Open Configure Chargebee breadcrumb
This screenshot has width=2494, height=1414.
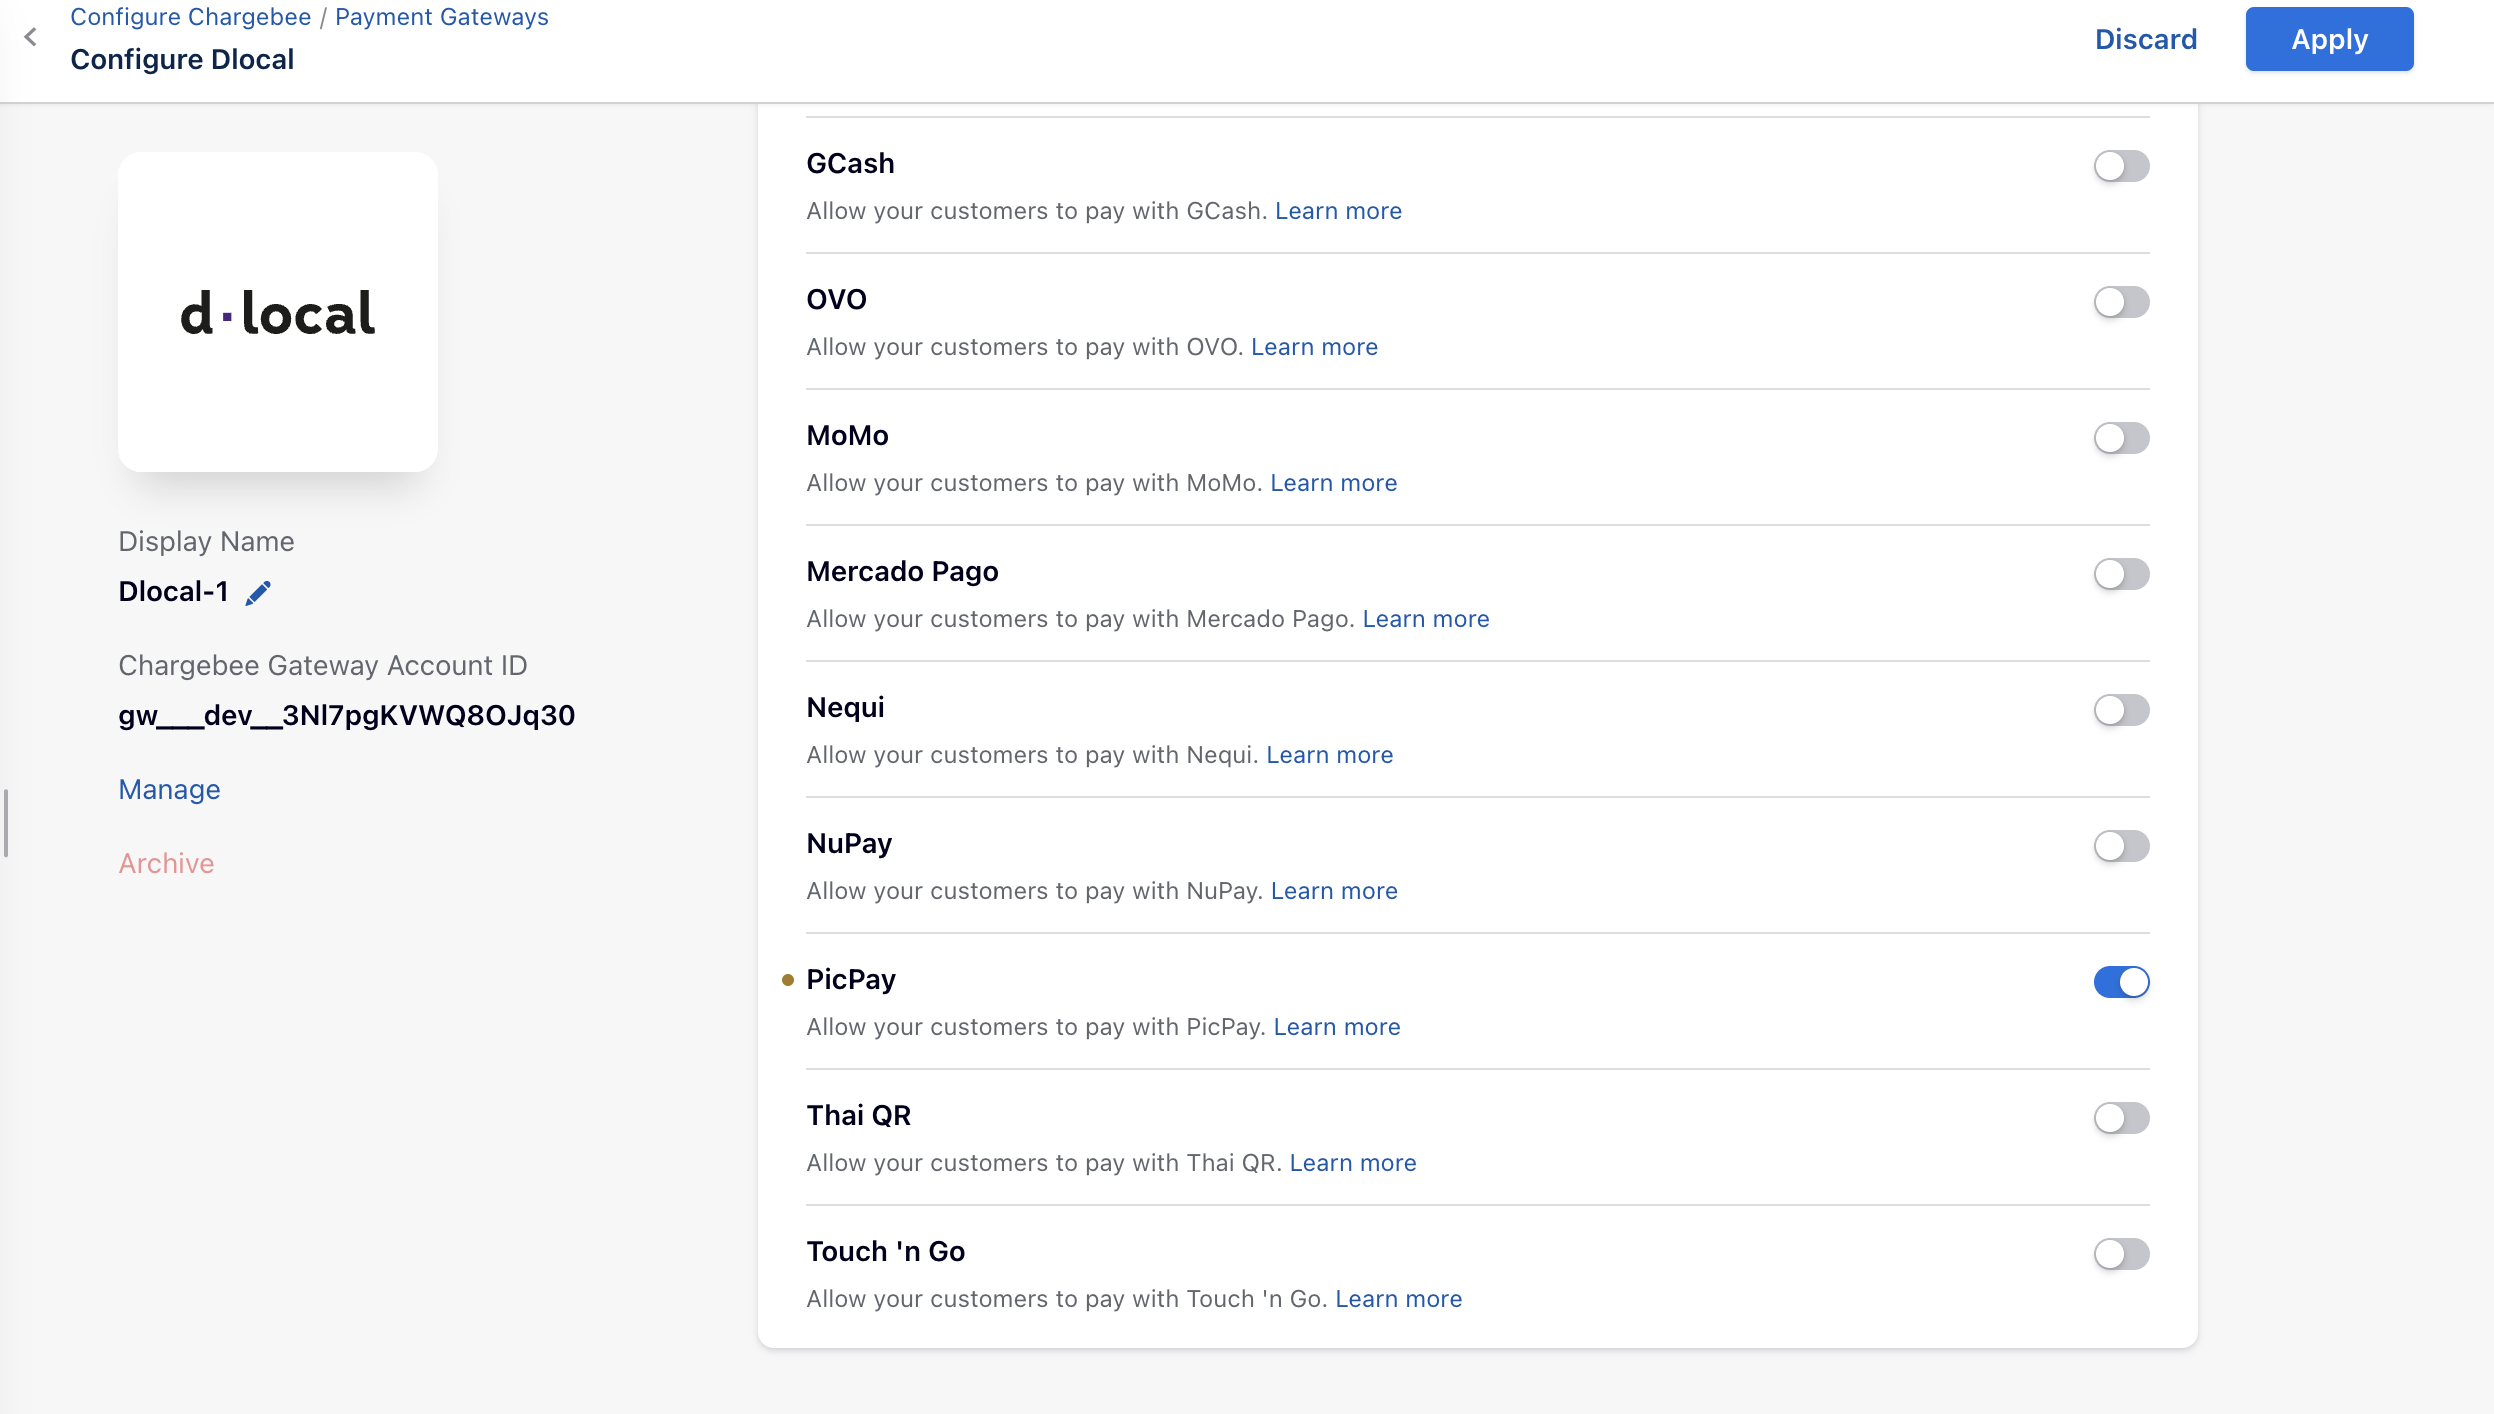[x=191, y=17]
